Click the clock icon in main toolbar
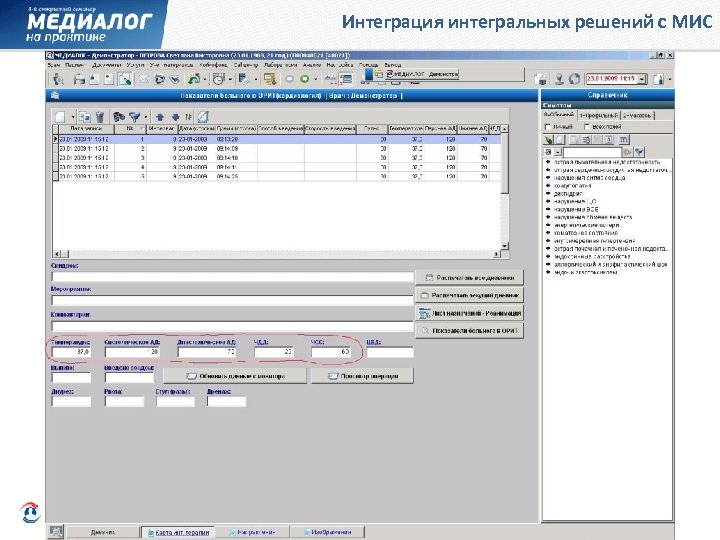720x540 pixels. 219,79
